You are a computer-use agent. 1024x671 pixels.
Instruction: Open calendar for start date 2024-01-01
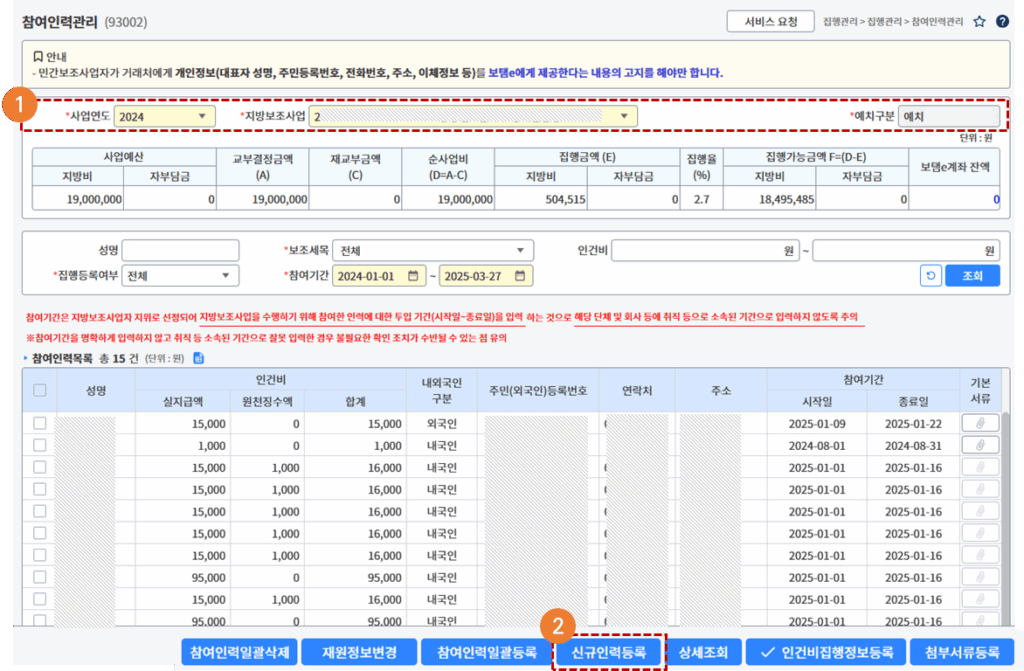(x=413, y=276)
